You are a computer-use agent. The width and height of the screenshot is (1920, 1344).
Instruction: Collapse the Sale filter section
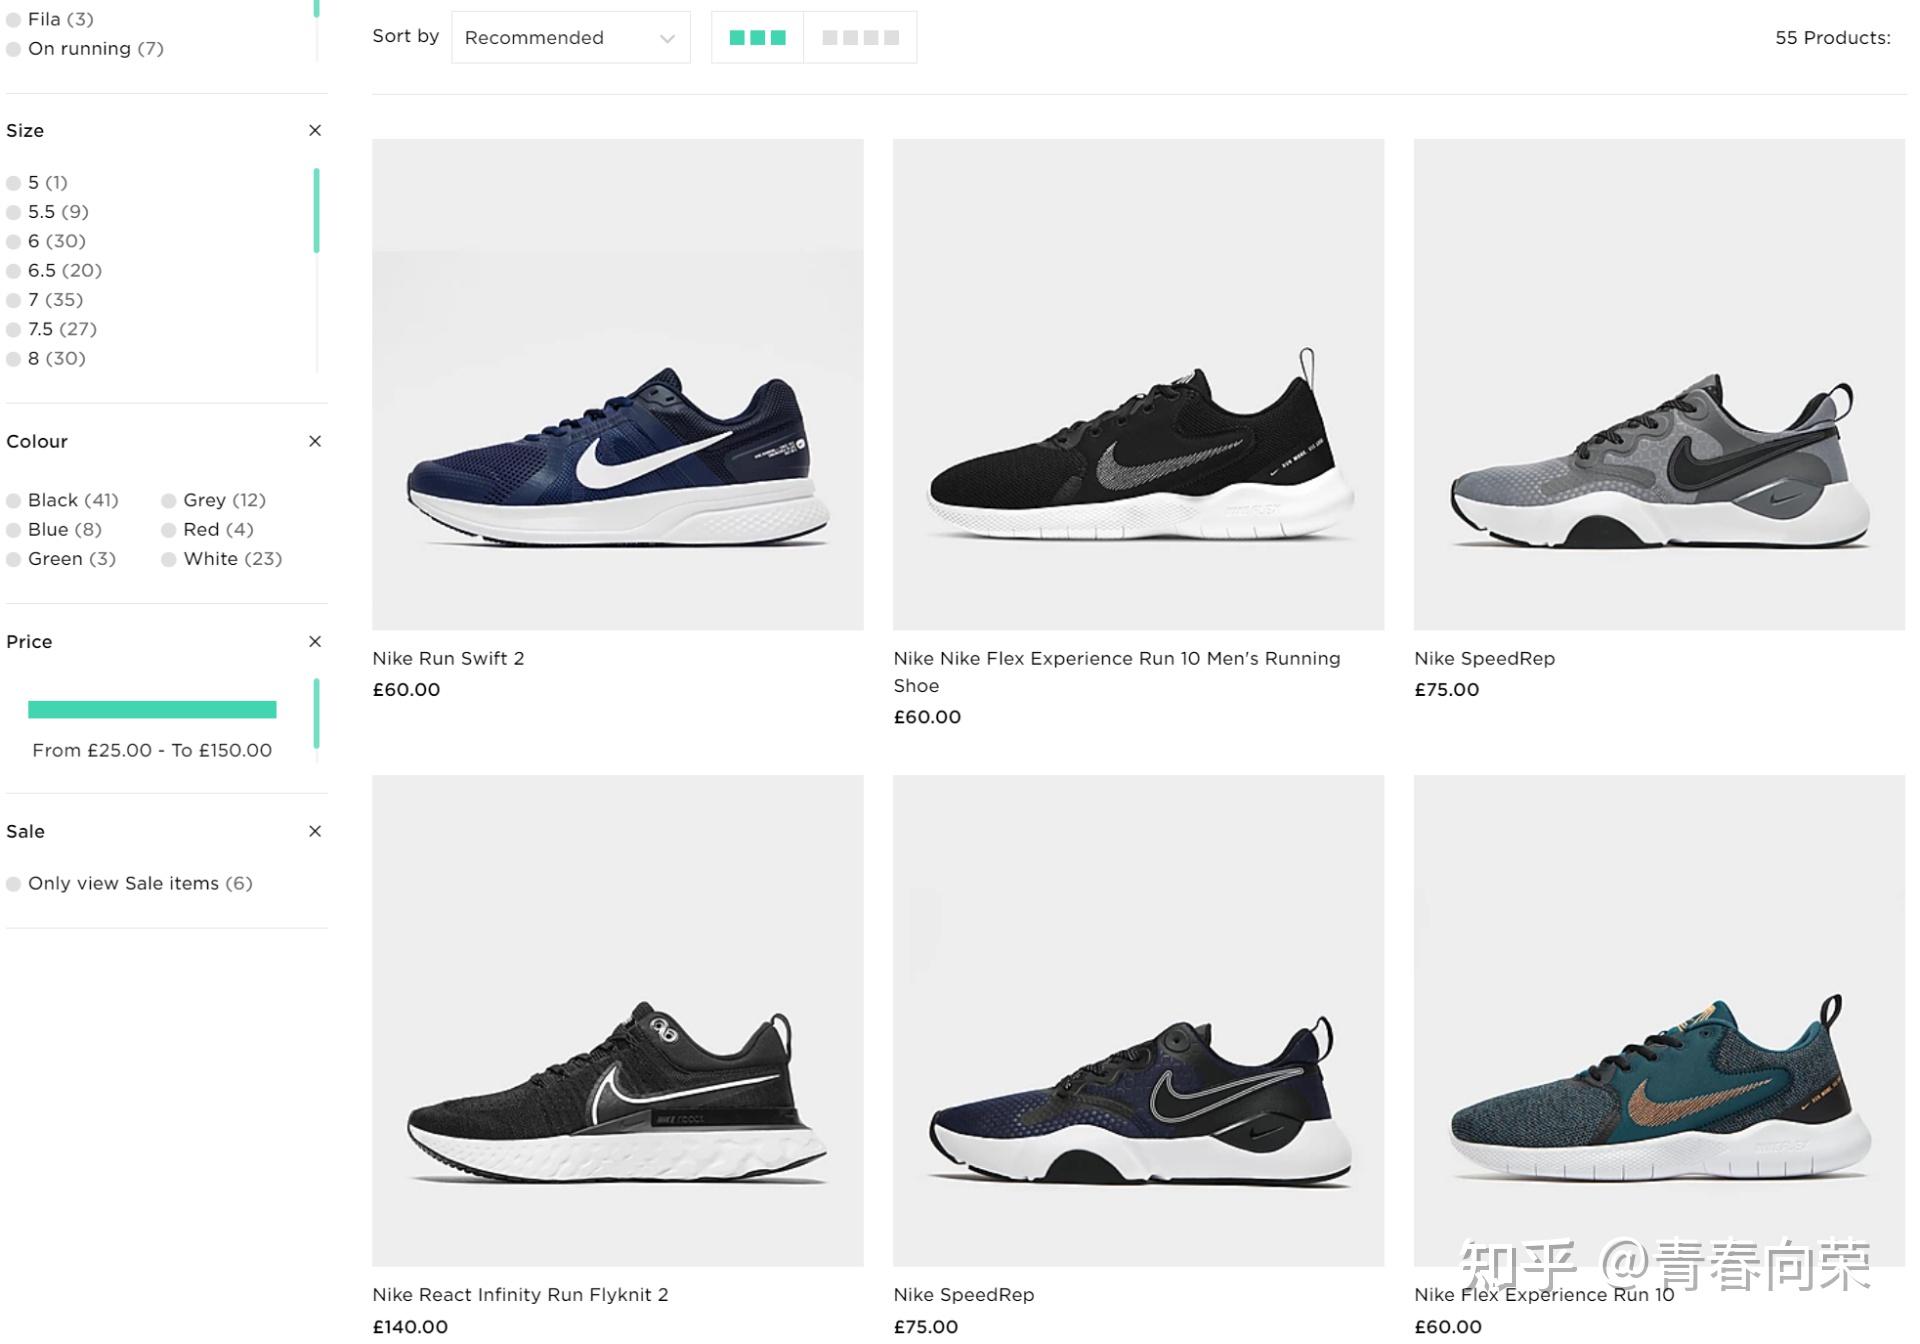click(315, 831)
